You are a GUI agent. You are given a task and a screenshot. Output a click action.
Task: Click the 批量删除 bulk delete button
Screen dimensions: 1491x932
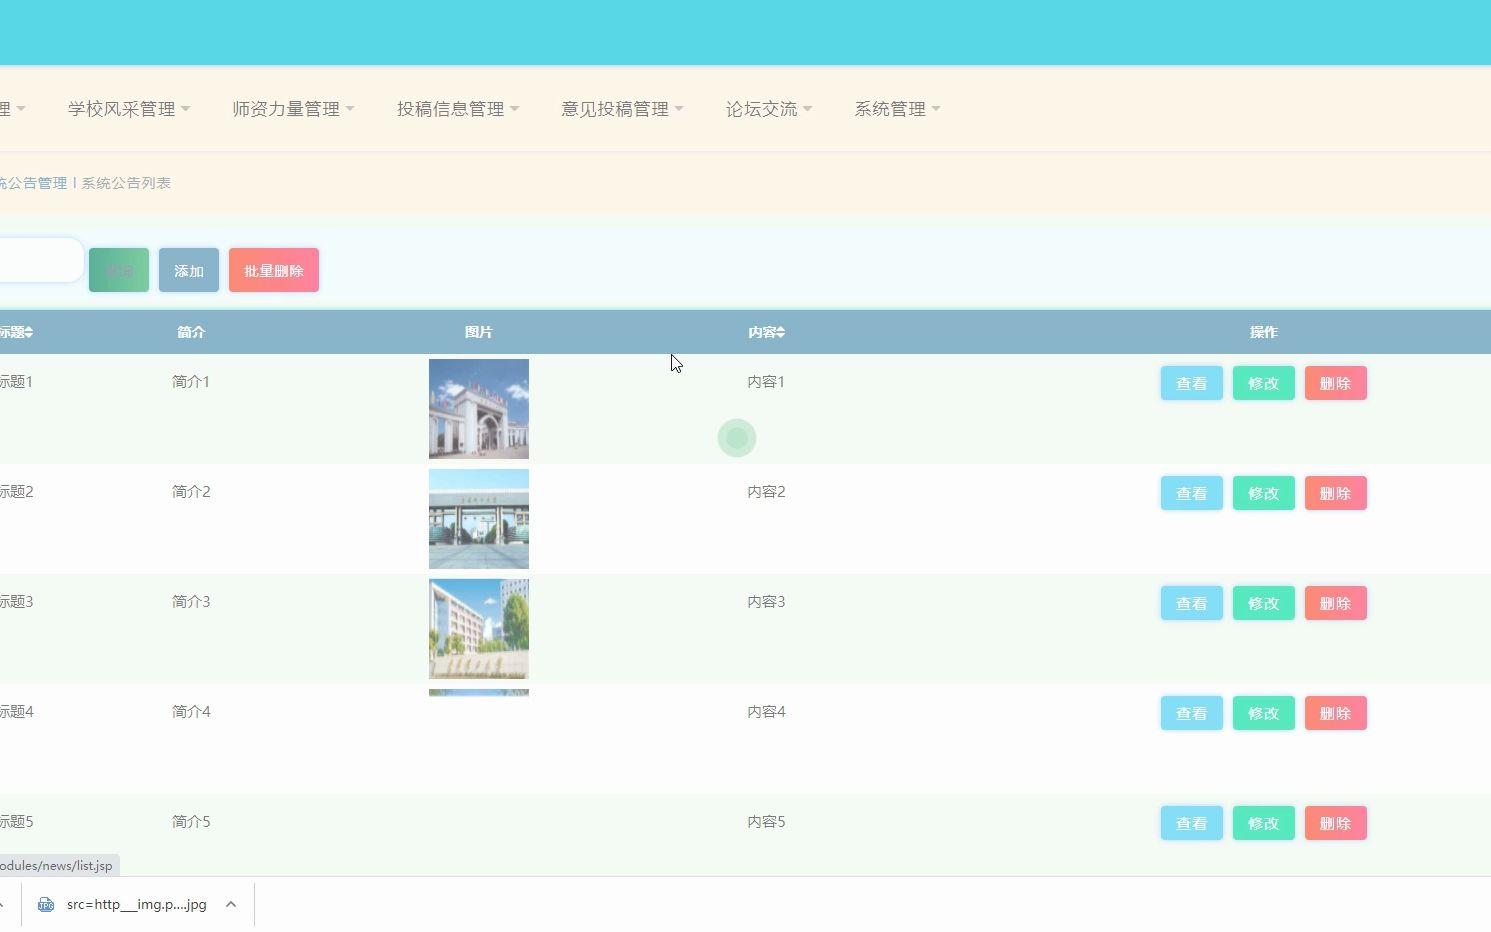[273, 270]
